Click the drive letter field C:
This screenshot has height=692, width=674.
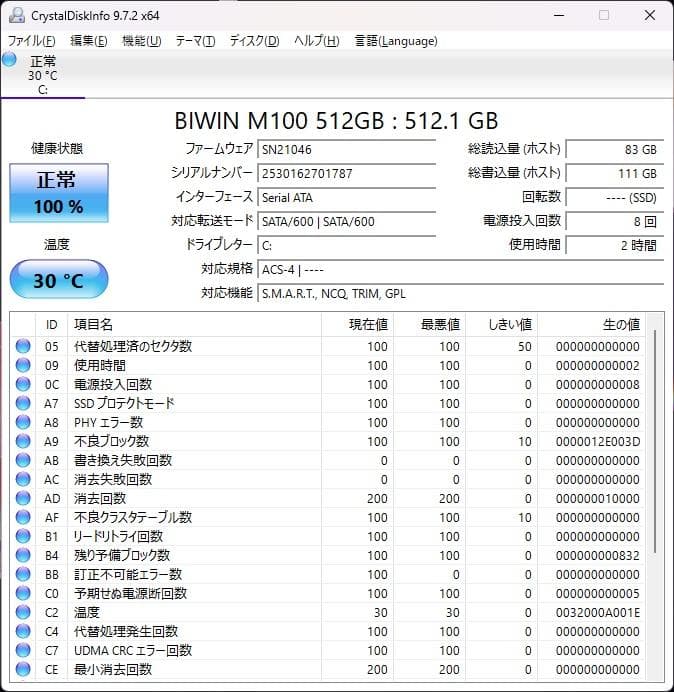pyautogui.click(x=347, y=245)
